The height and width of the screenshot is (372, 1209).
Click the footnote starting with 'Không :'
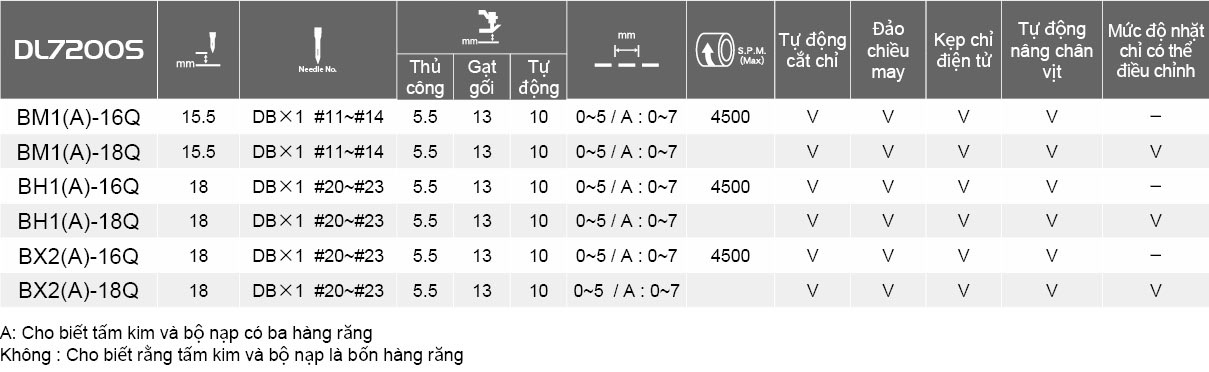click(233, 355)
